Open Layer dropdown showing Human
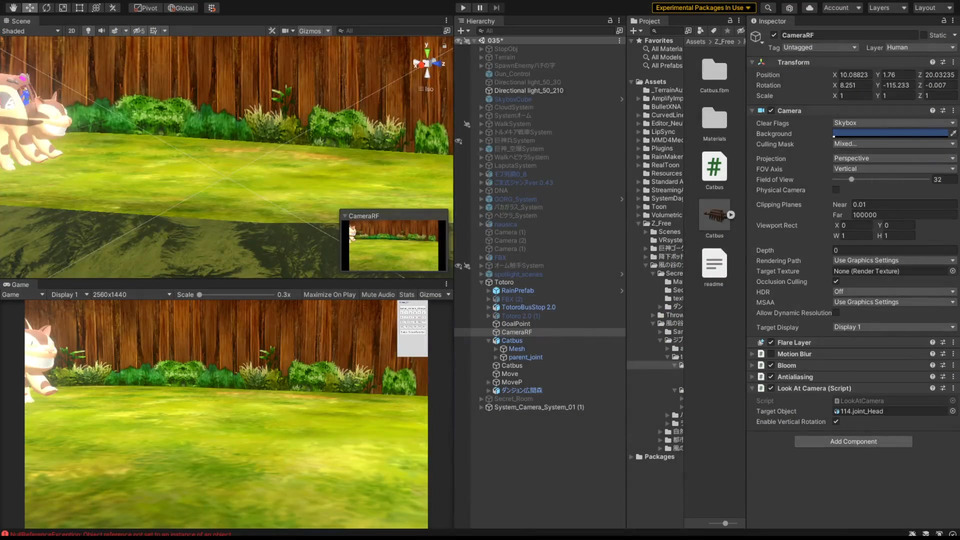This screenshot has width=960, height=540. pos(920,47)
